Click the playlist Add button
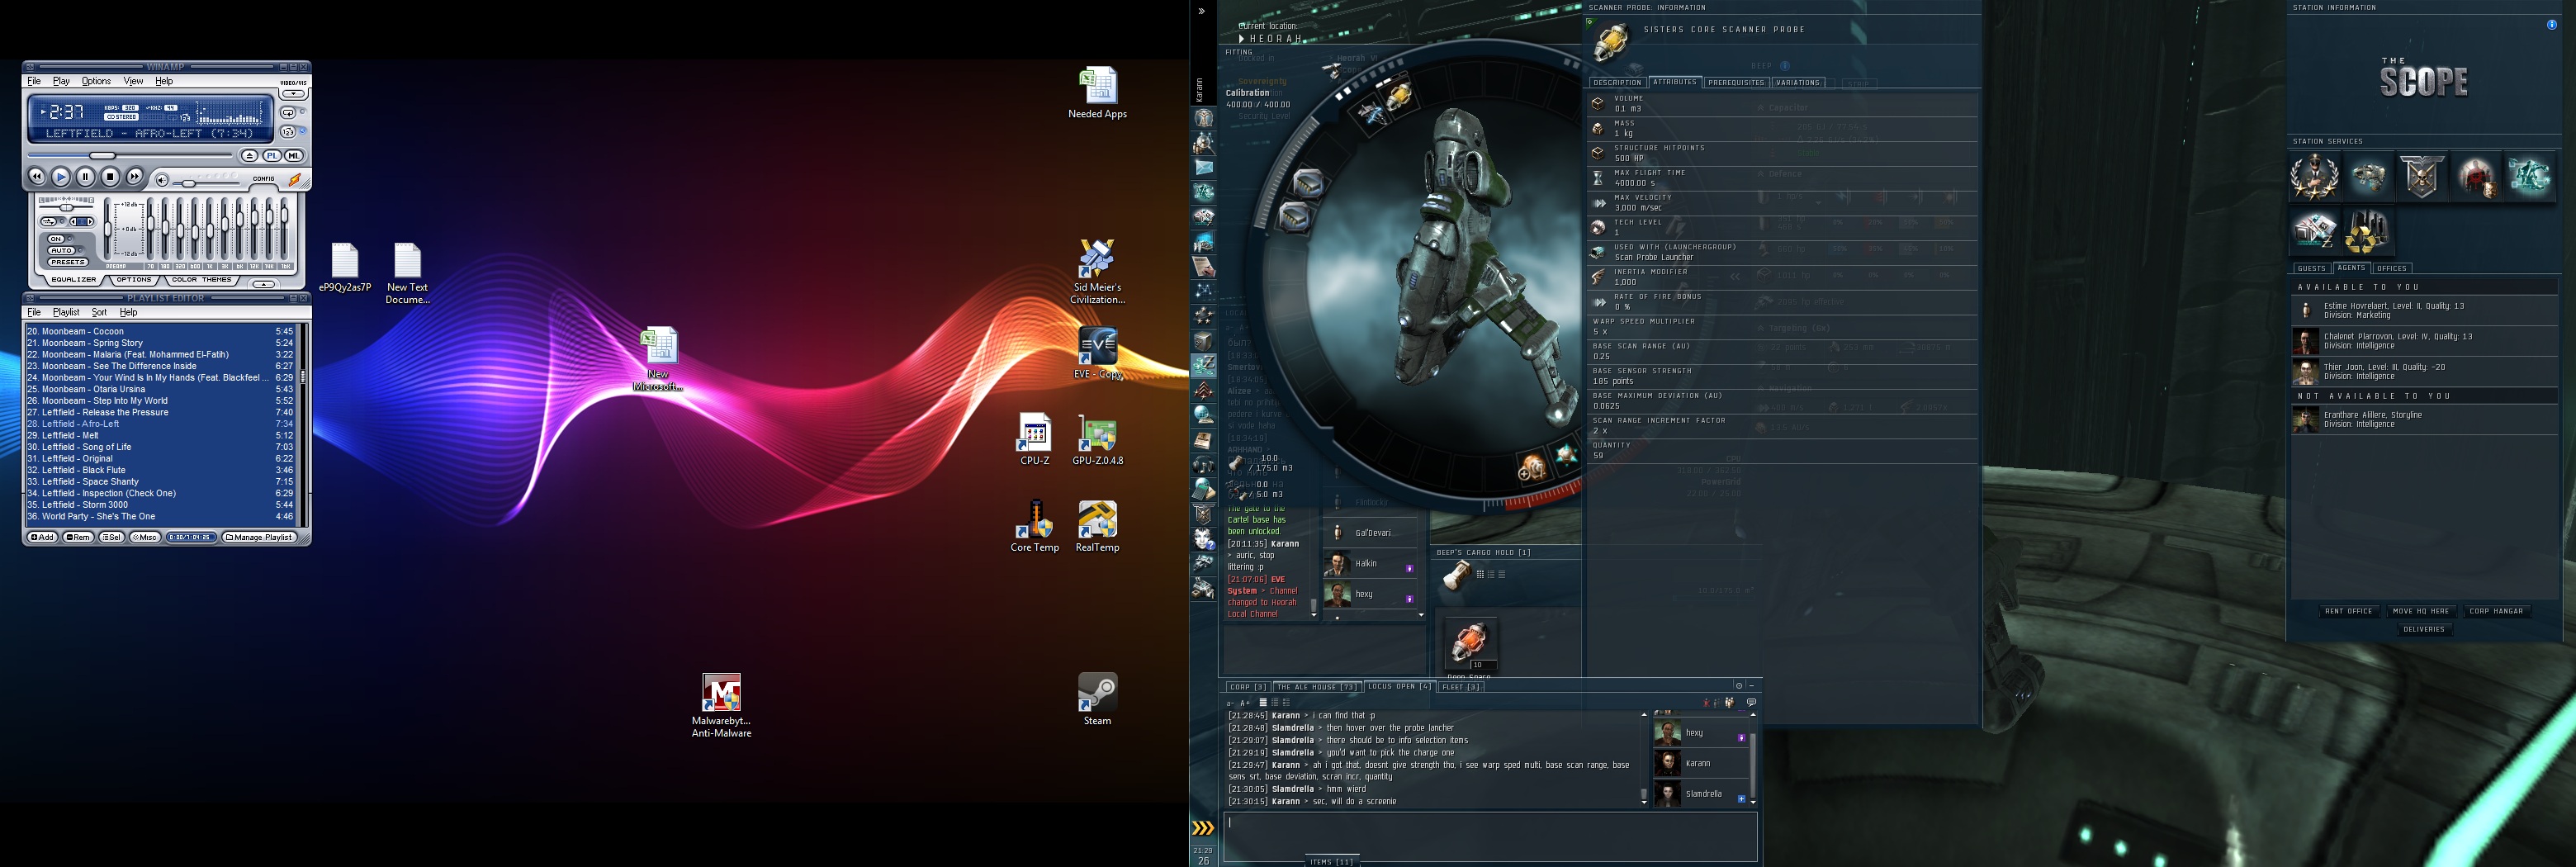 [42, 537]
